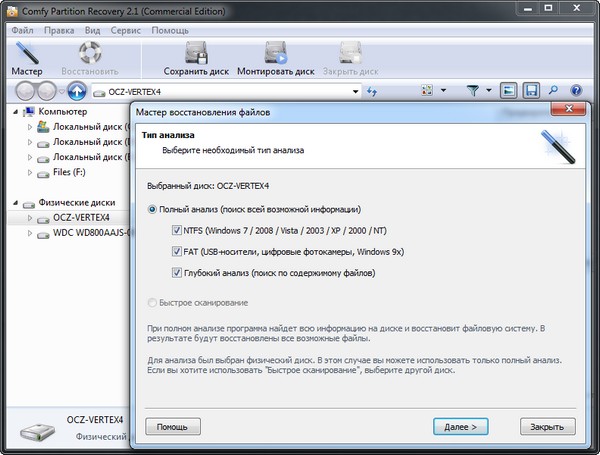Uncheck the NTFS checkbox

click(x=176, y=230)
